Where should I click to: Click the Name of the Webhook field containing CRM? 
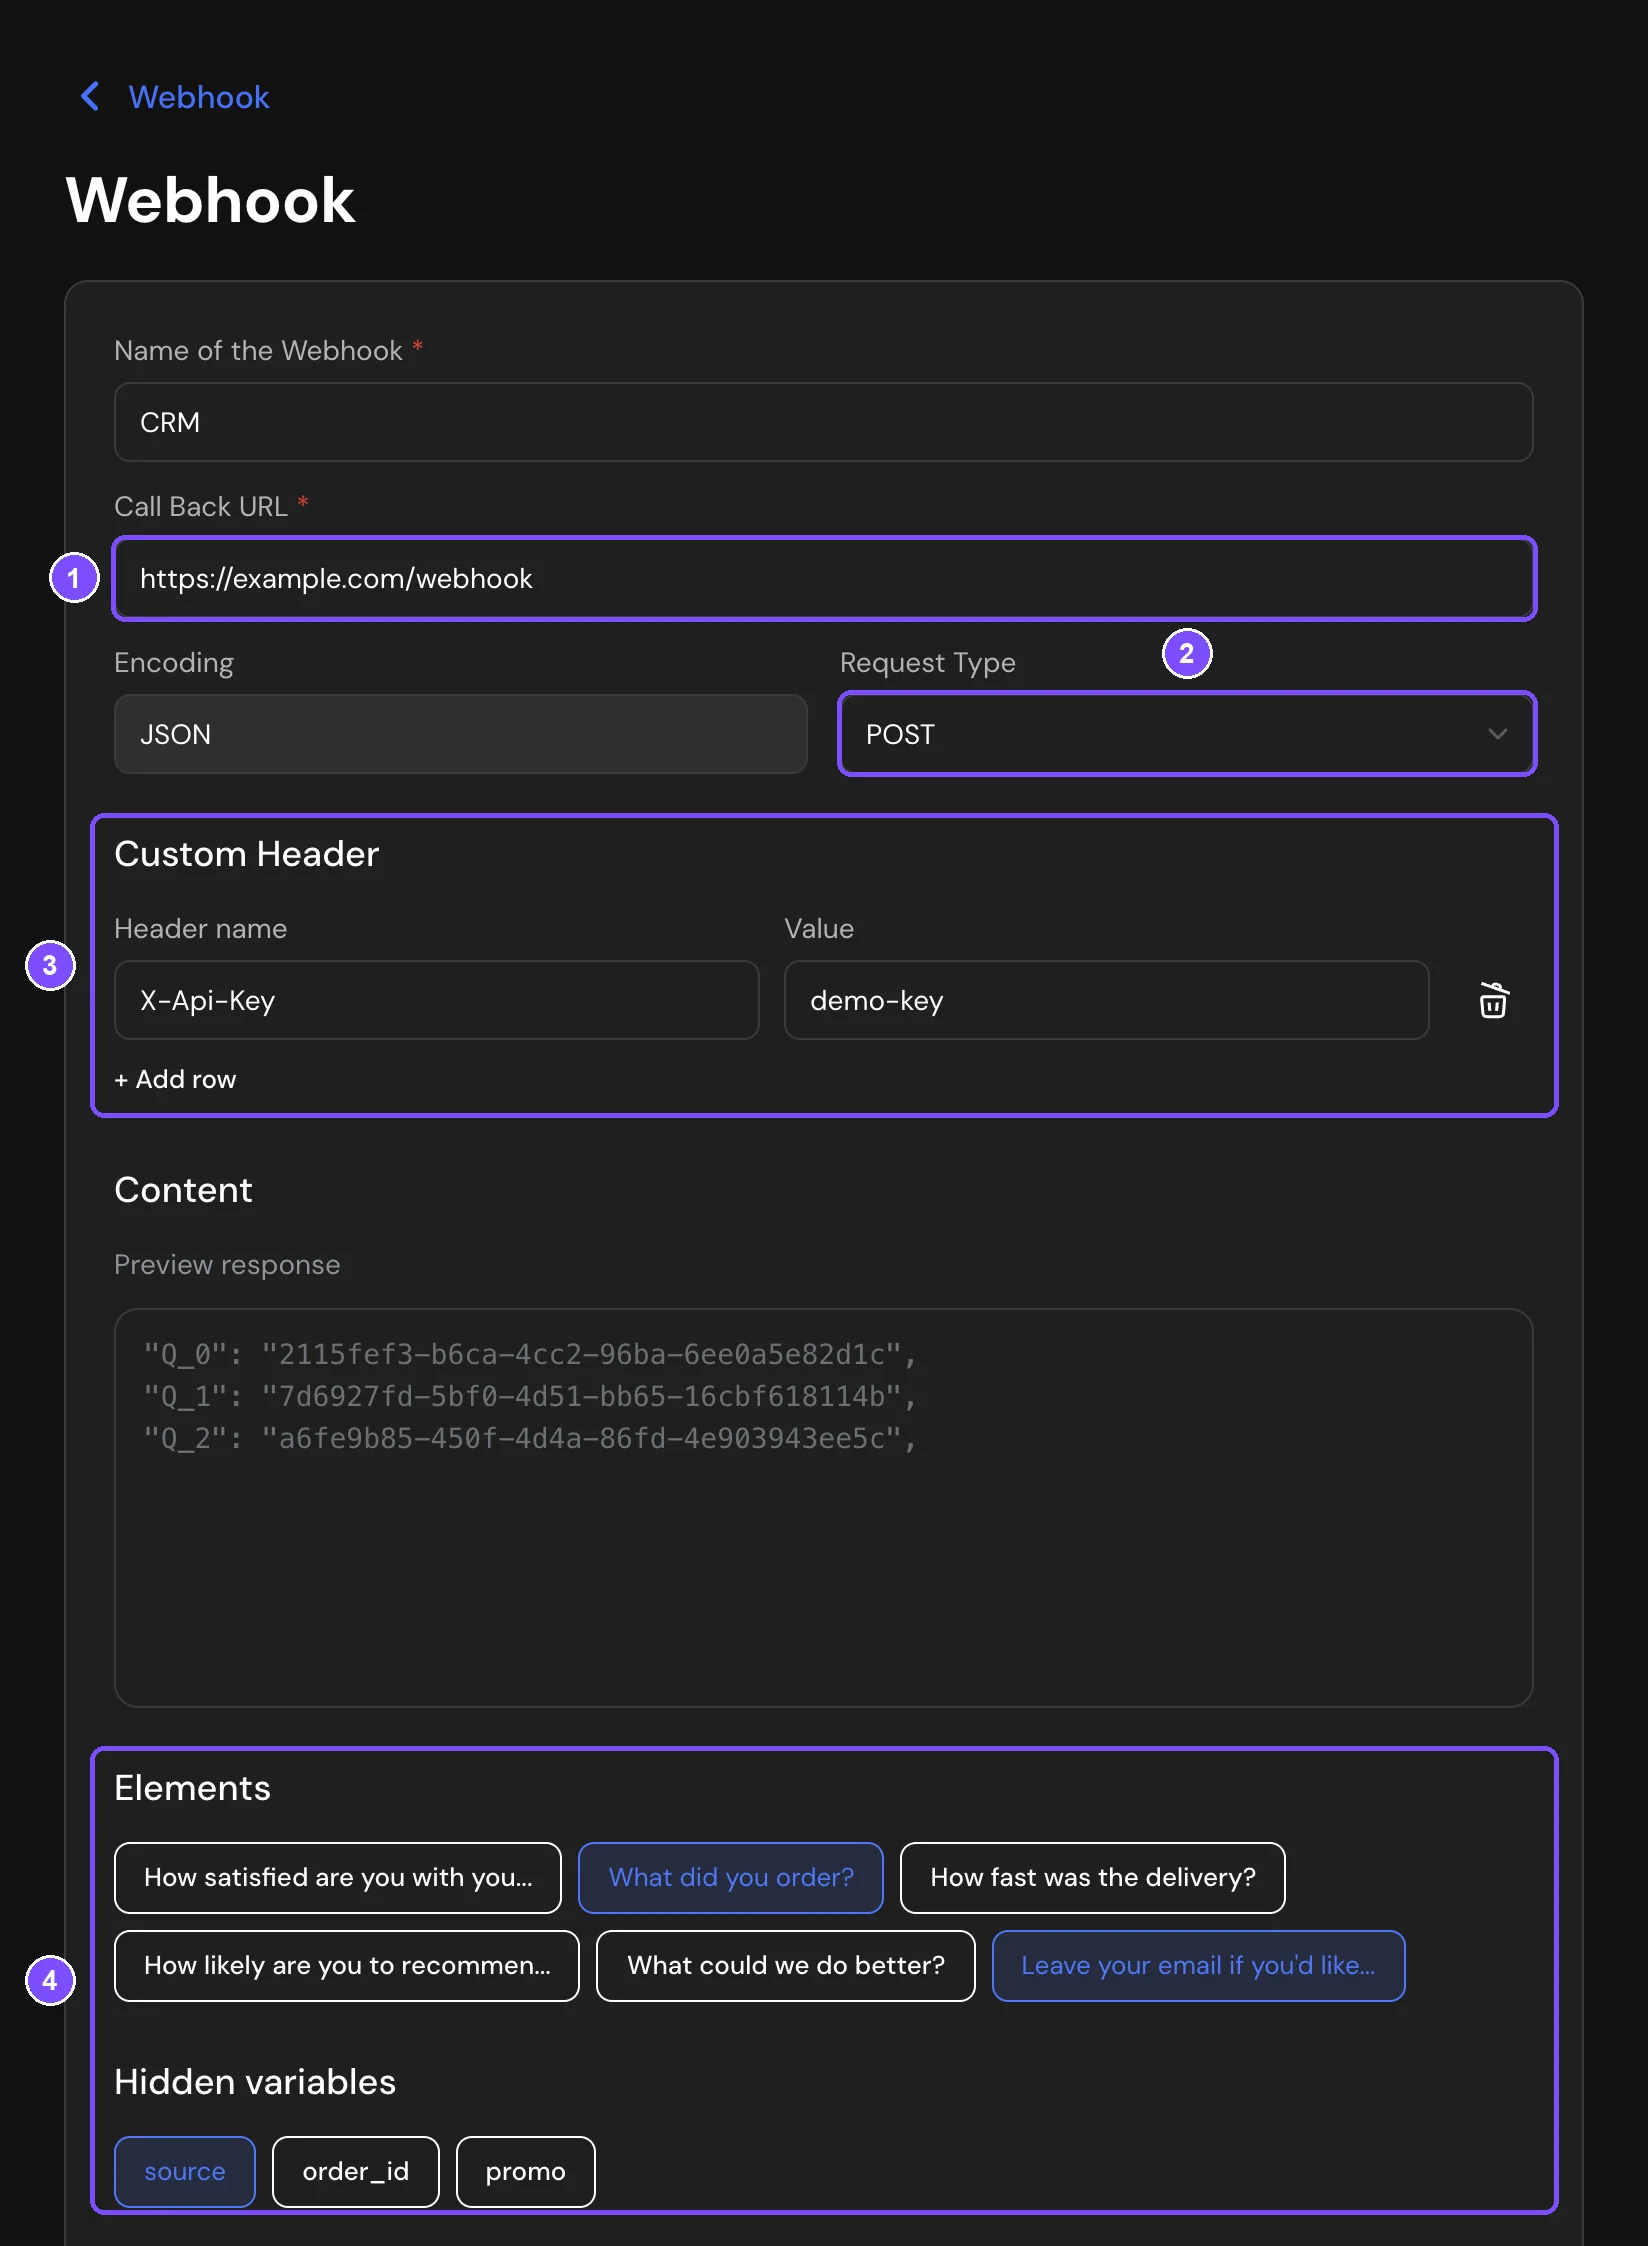point(823,422)
